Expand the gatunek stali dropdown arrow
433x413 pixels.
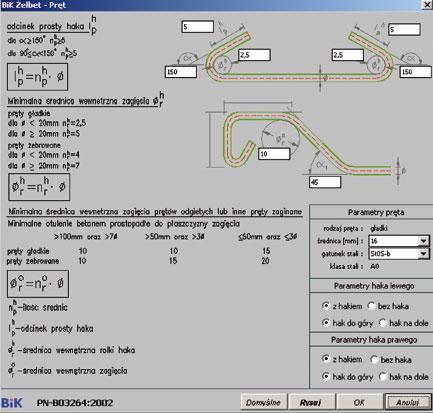point(423,254)
